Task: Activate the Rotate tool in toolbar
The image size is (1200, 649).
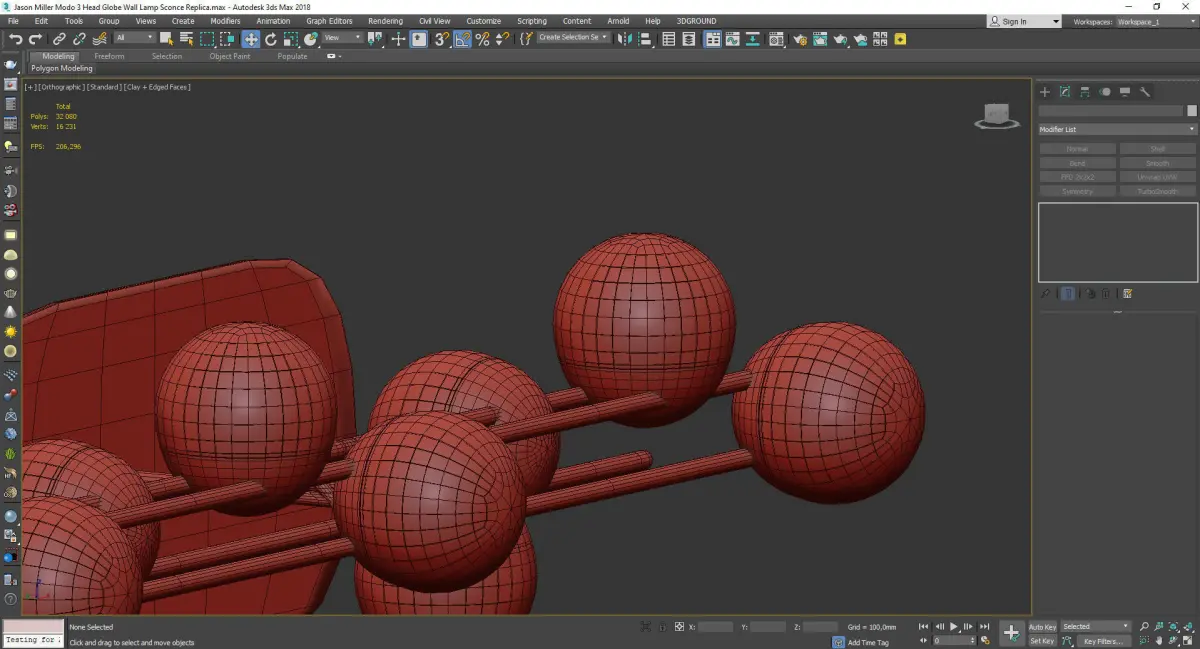Action: point(271,39)
